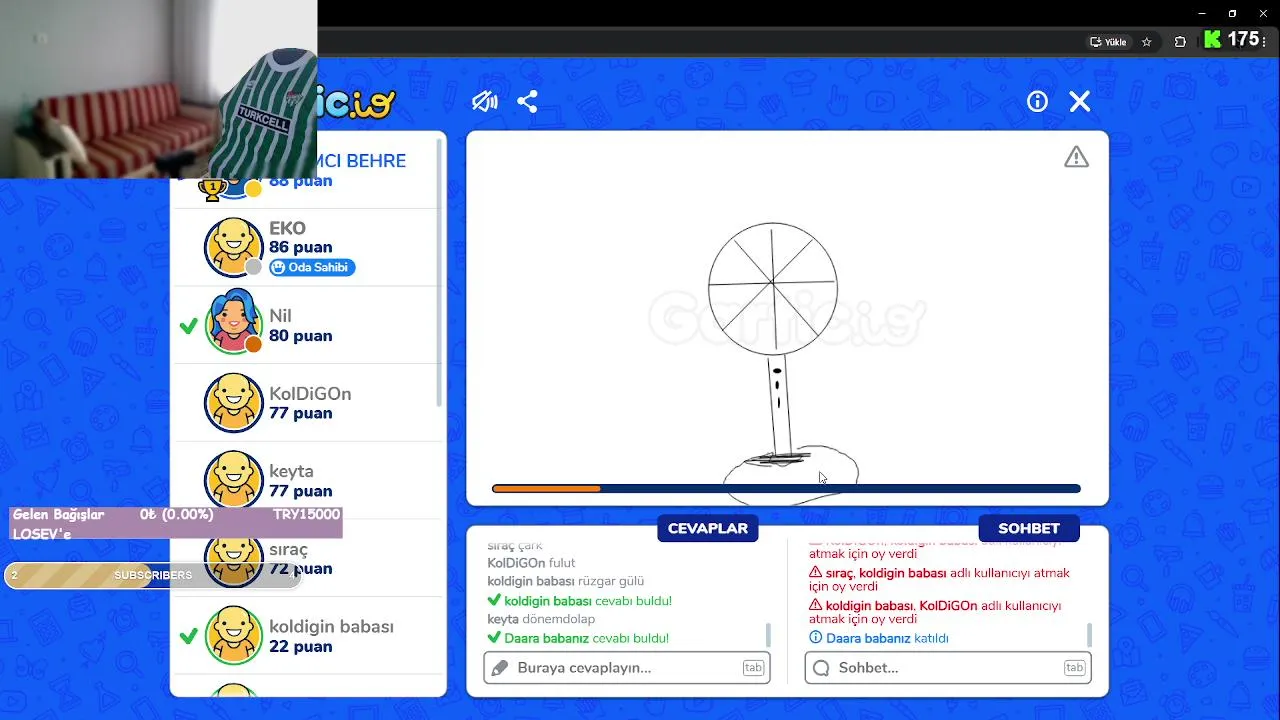
Task: Focus the 'Sohbet...' chat field
Action: pos(948,668)
